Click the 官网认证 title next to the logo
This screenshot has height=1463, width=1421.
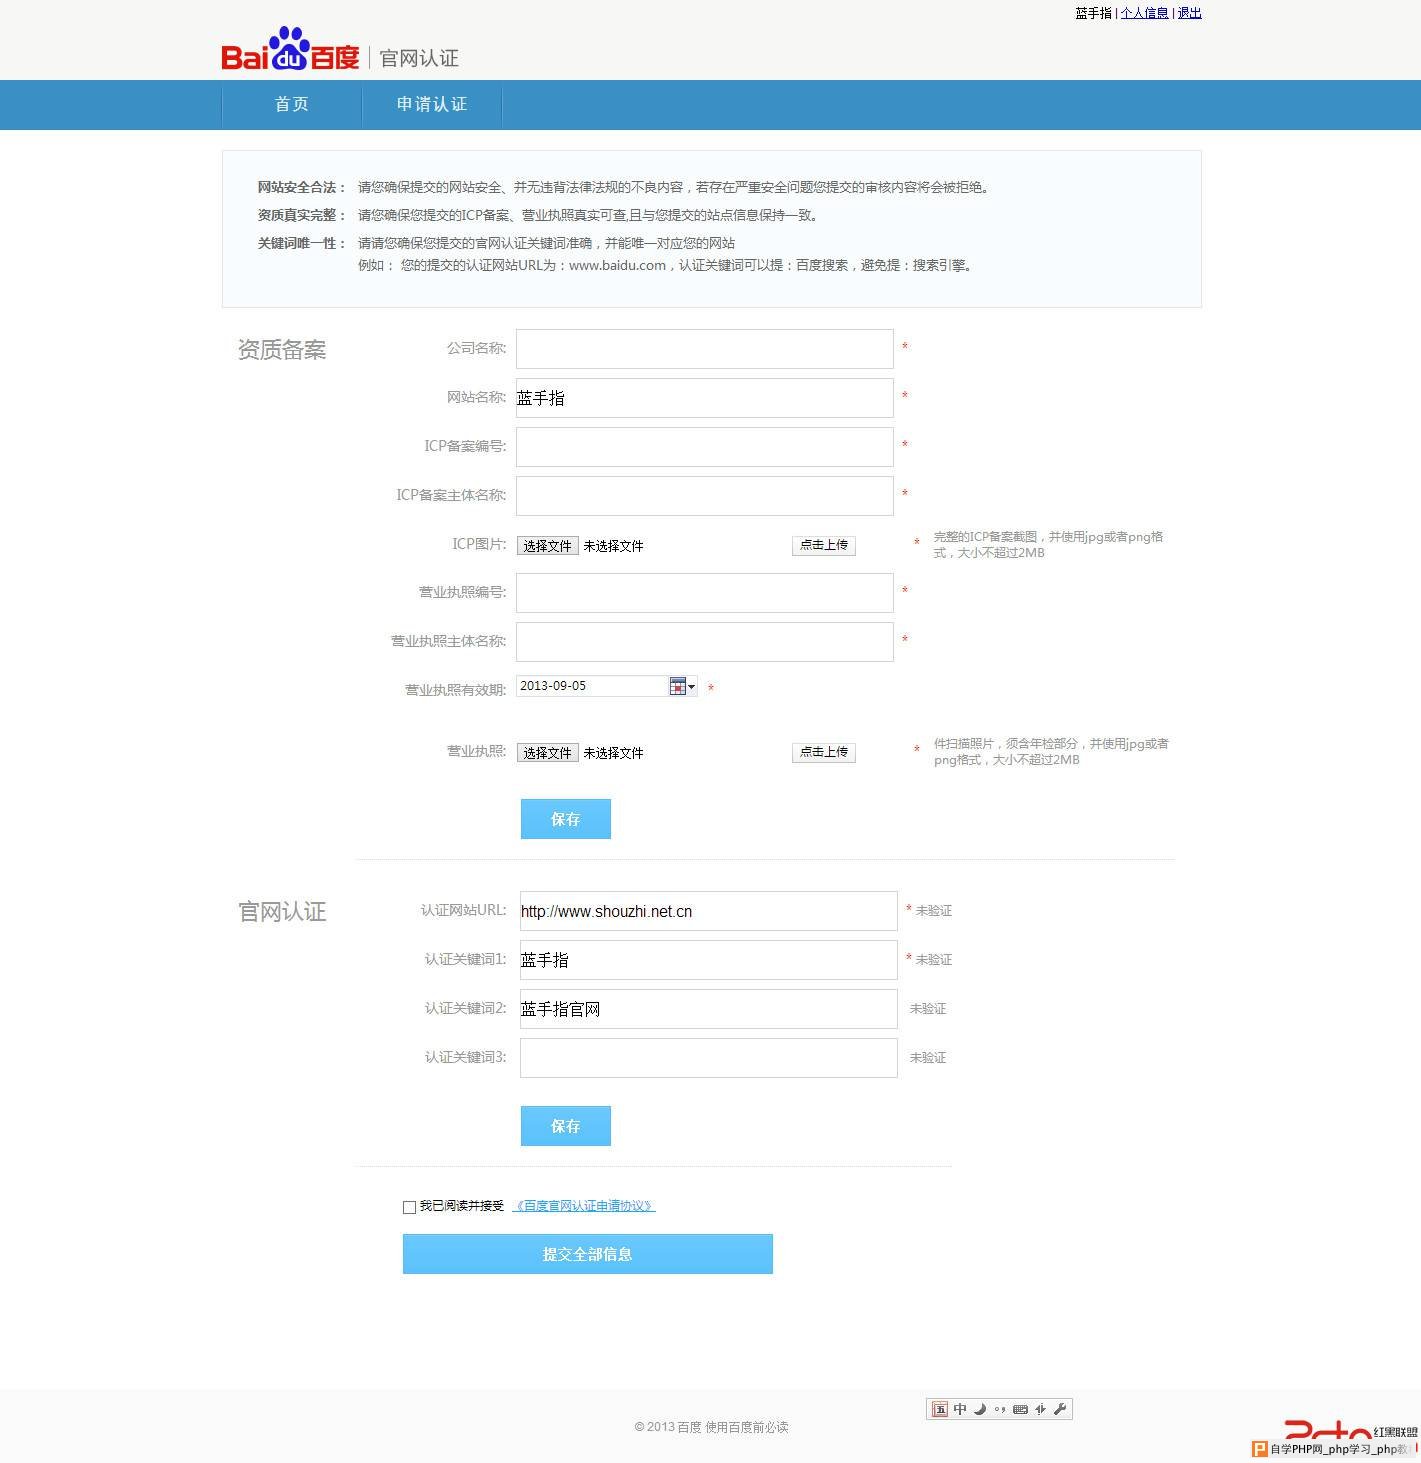[x=420, y=58]
